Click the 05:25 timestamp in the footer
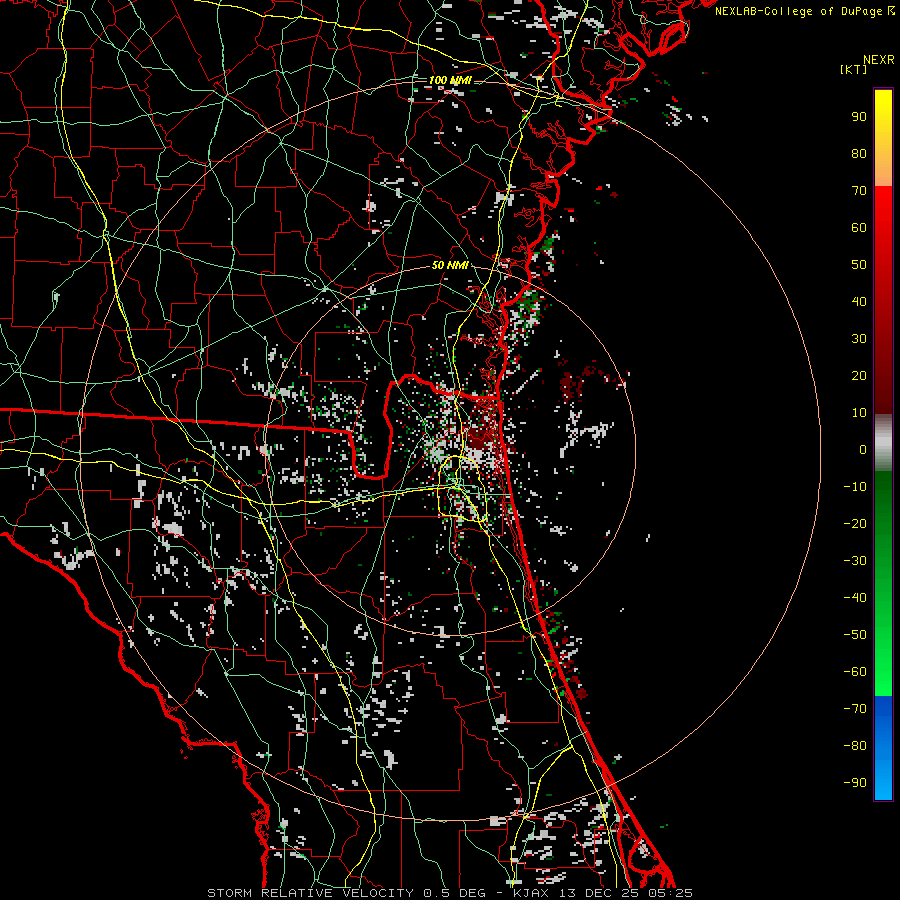 tap(672, 892)
